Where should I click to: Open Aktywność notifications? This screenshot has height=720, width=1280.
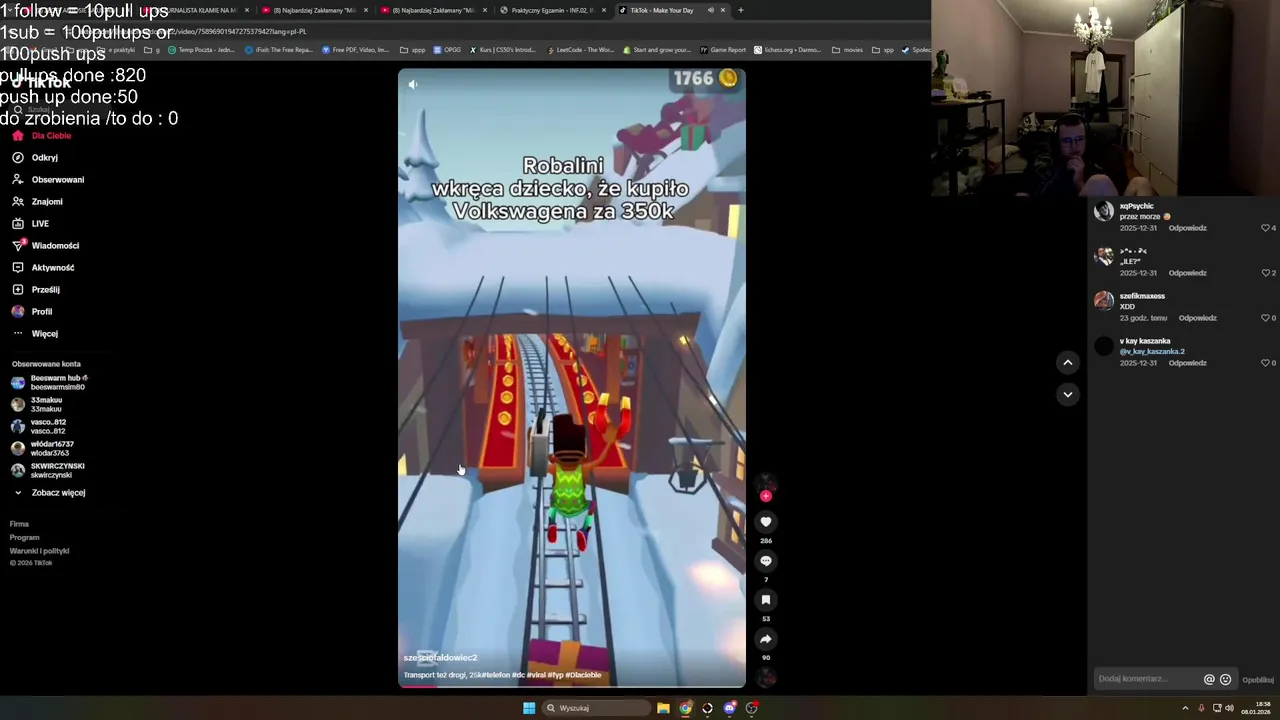[x=43, y=268]
